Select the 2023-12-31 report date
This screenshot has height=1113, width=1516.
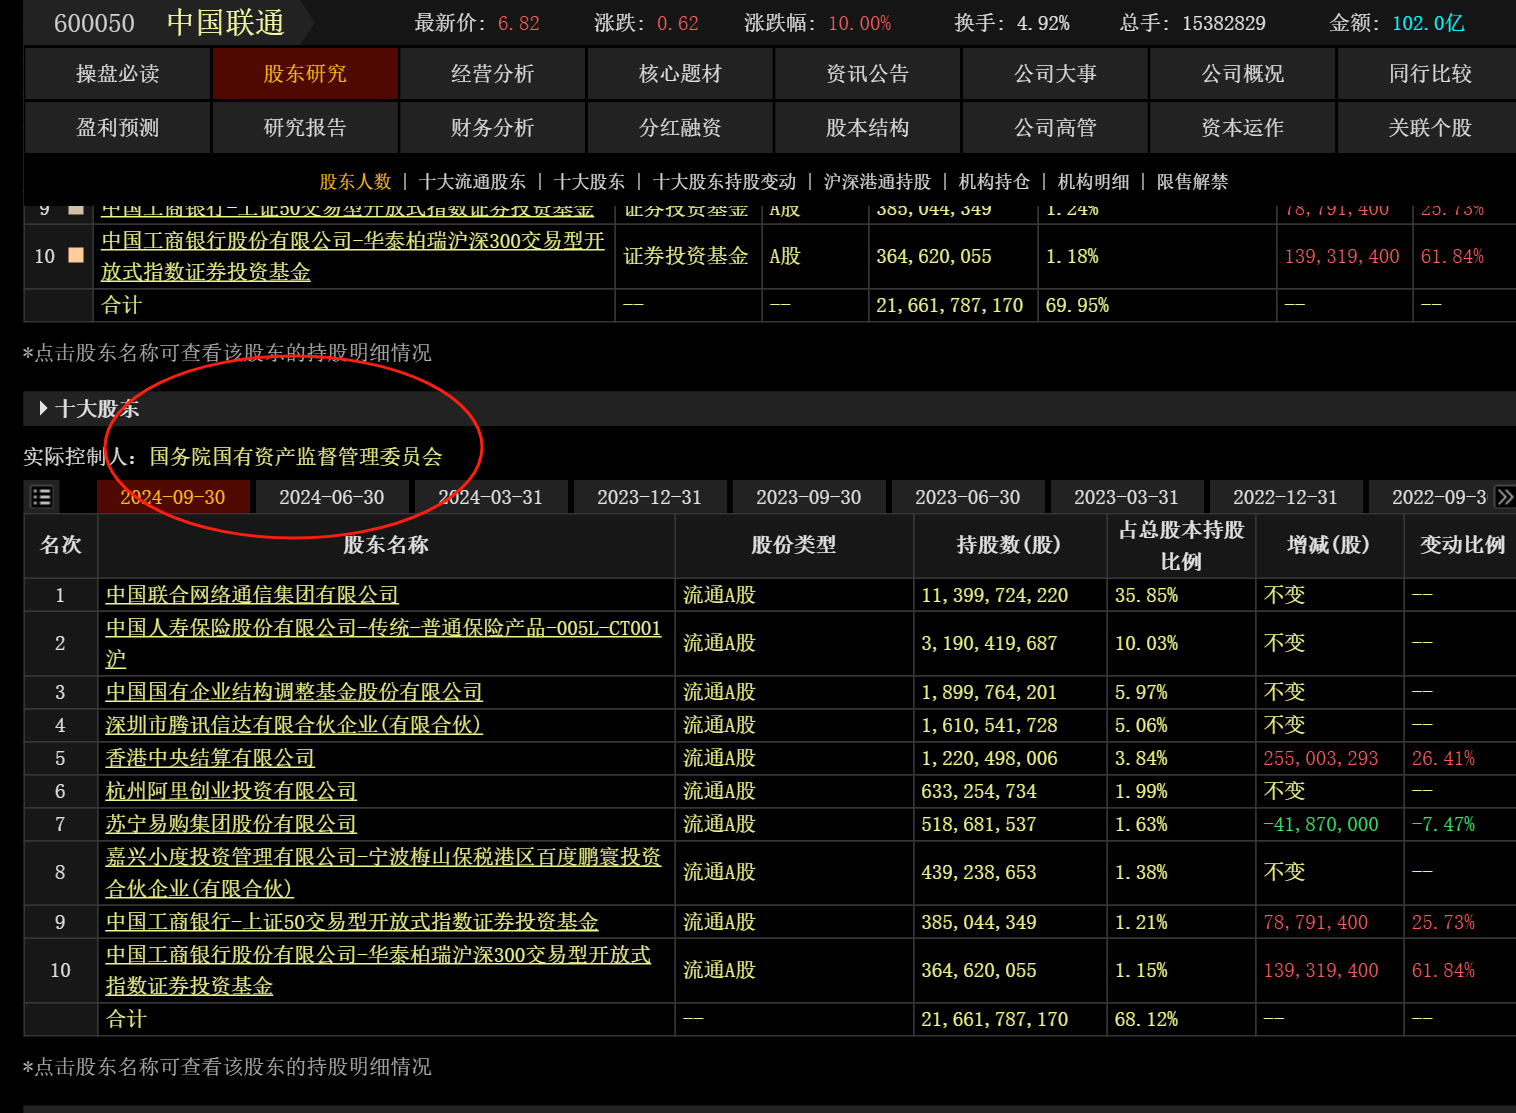click(650, 497)
